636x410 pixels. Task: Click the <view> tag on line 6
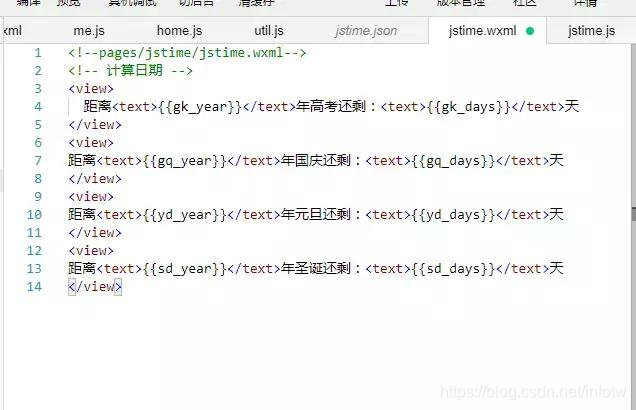point(91,143)
